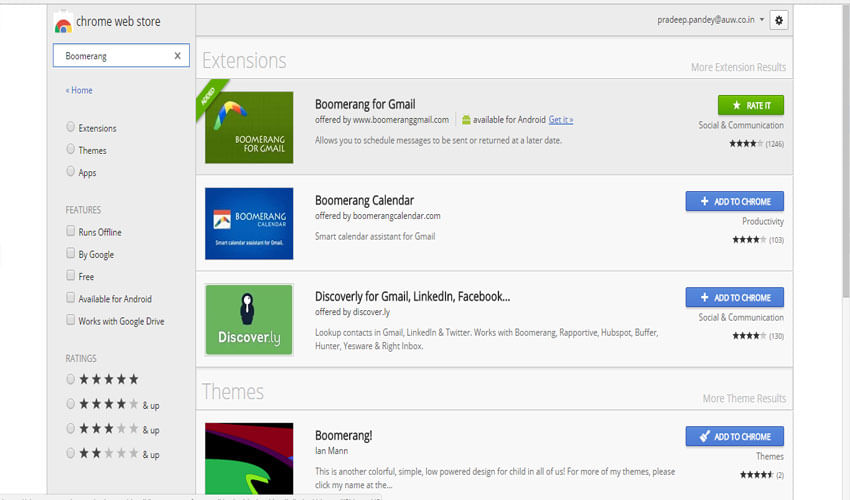Select the two stars & up filter

70,453
